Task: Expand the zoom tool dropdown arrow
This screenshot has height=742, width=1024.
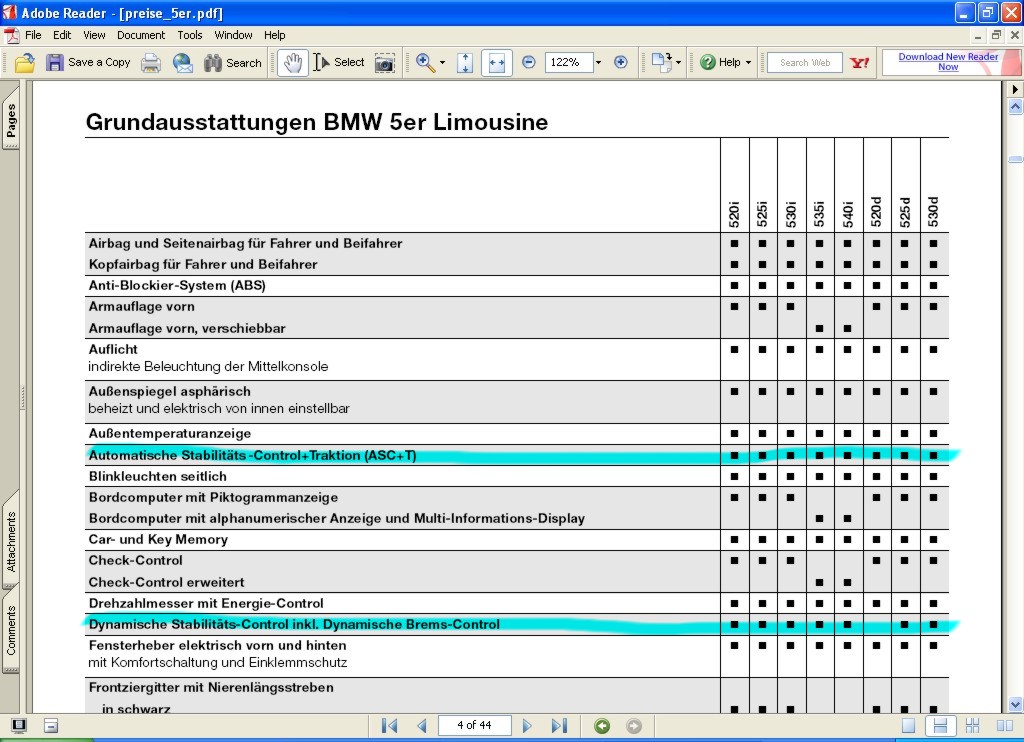Action: pyautogui.click(x=442, y=63)
